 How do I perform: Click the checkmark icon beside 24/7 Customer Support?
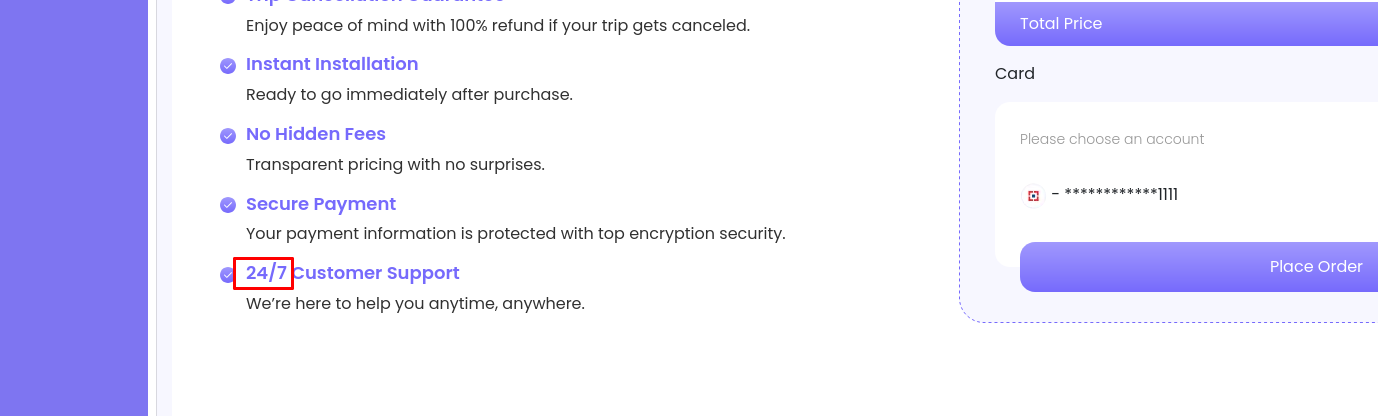pos(228,275)
